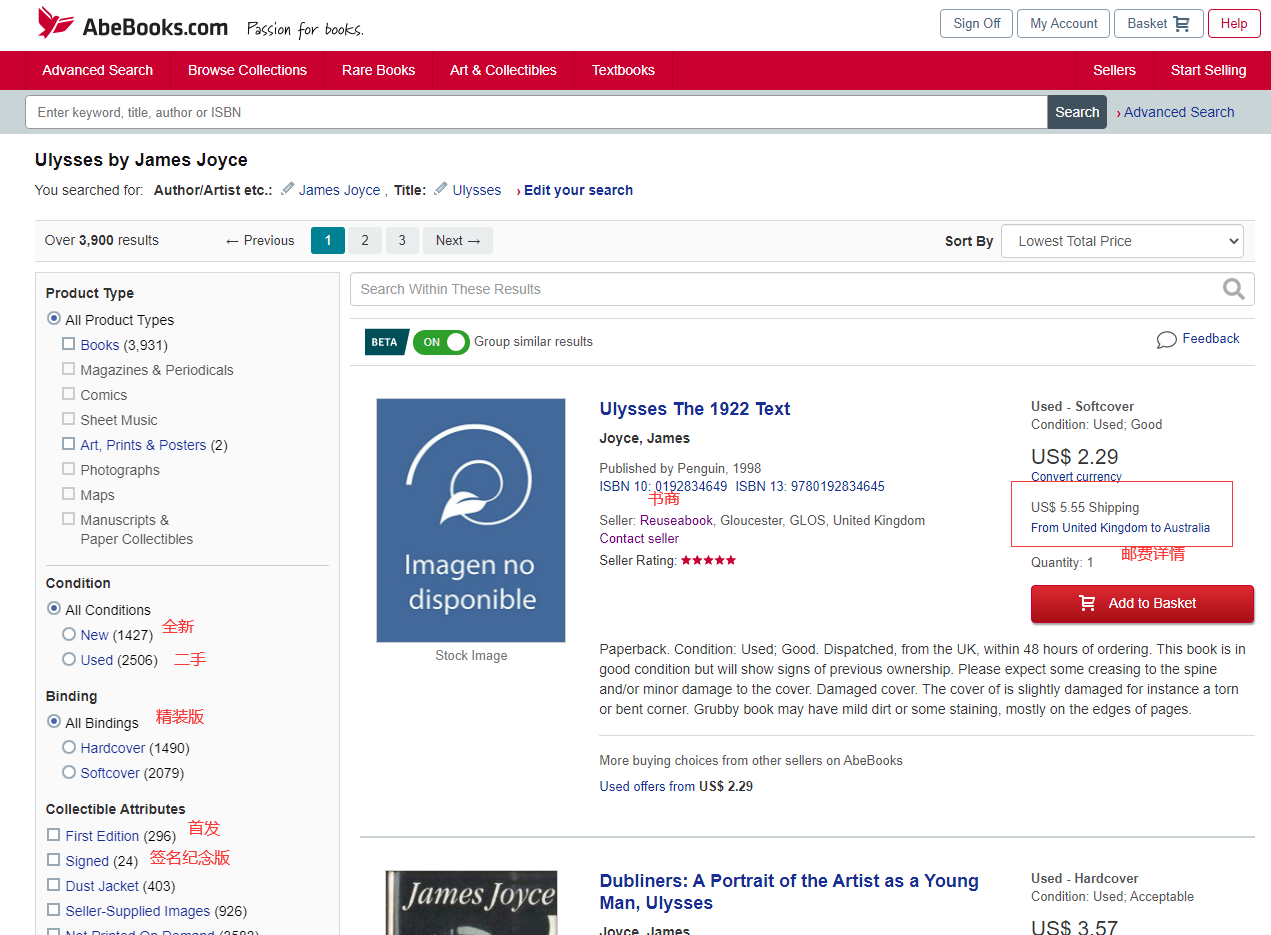Click the Feedback speech bubble icon
The width and height of the screenshot is (1271, 935).
tap(1166, 340)
